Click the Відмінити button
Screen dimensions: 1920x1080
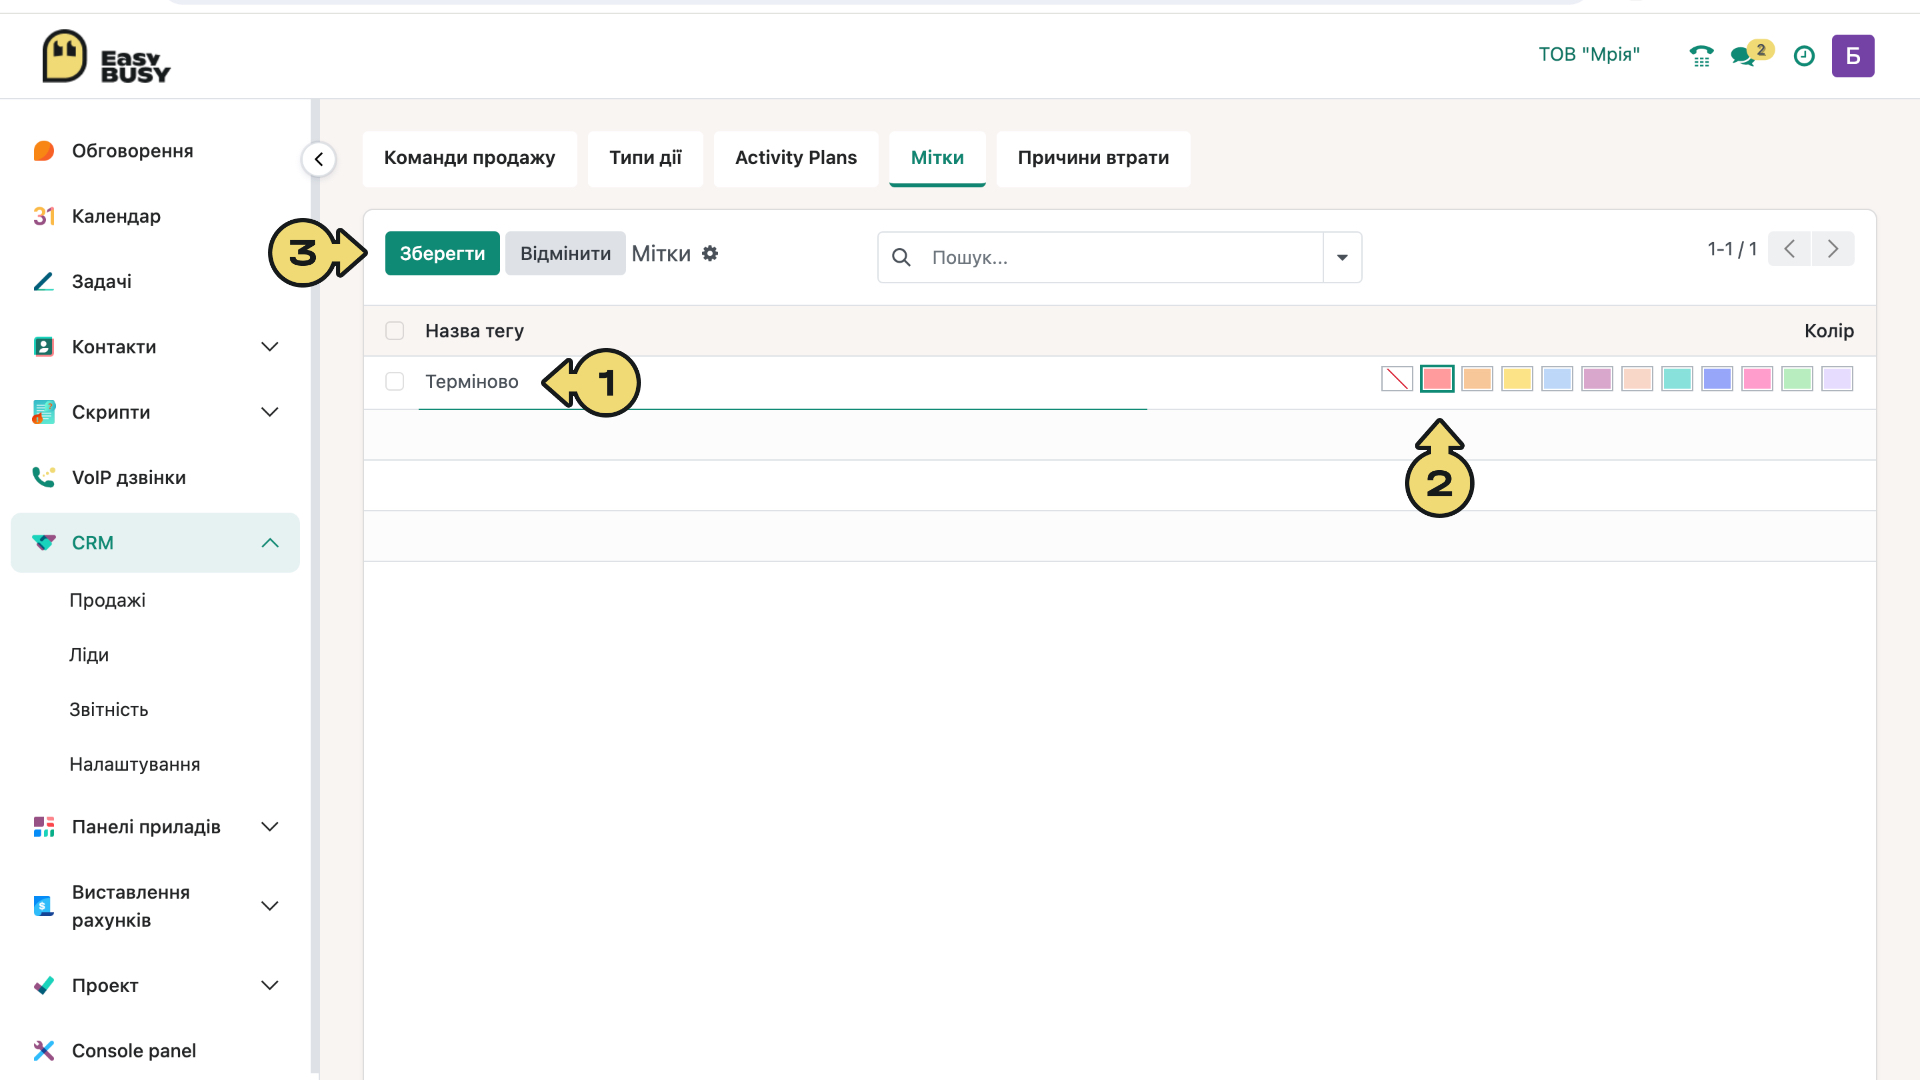(565, 254)
